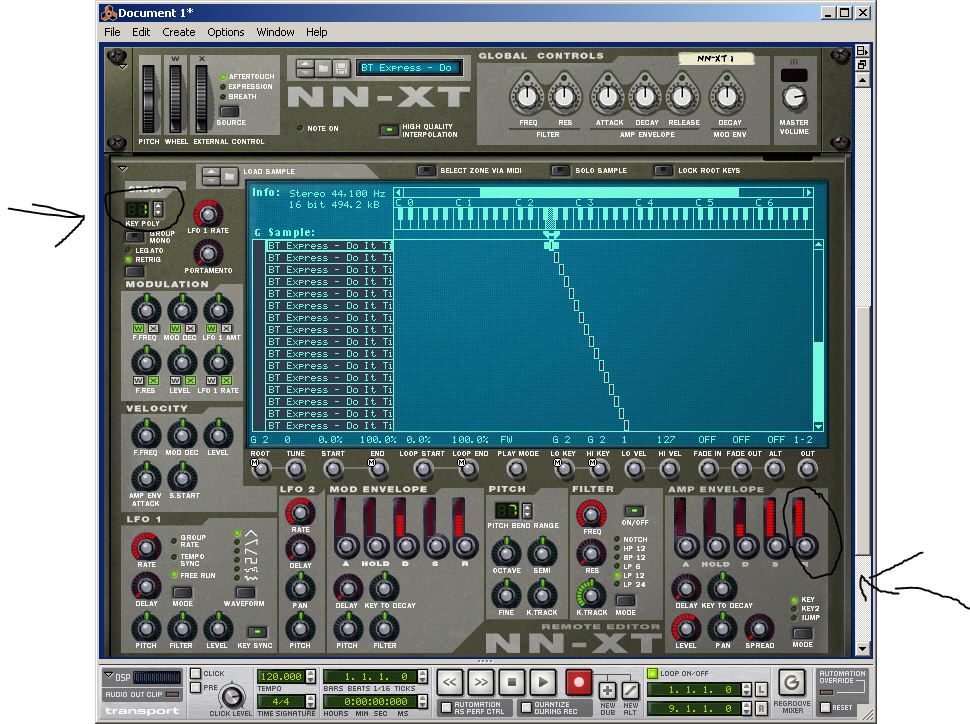Toggle the LFO 1 Key Sync button

coord(256,632)
